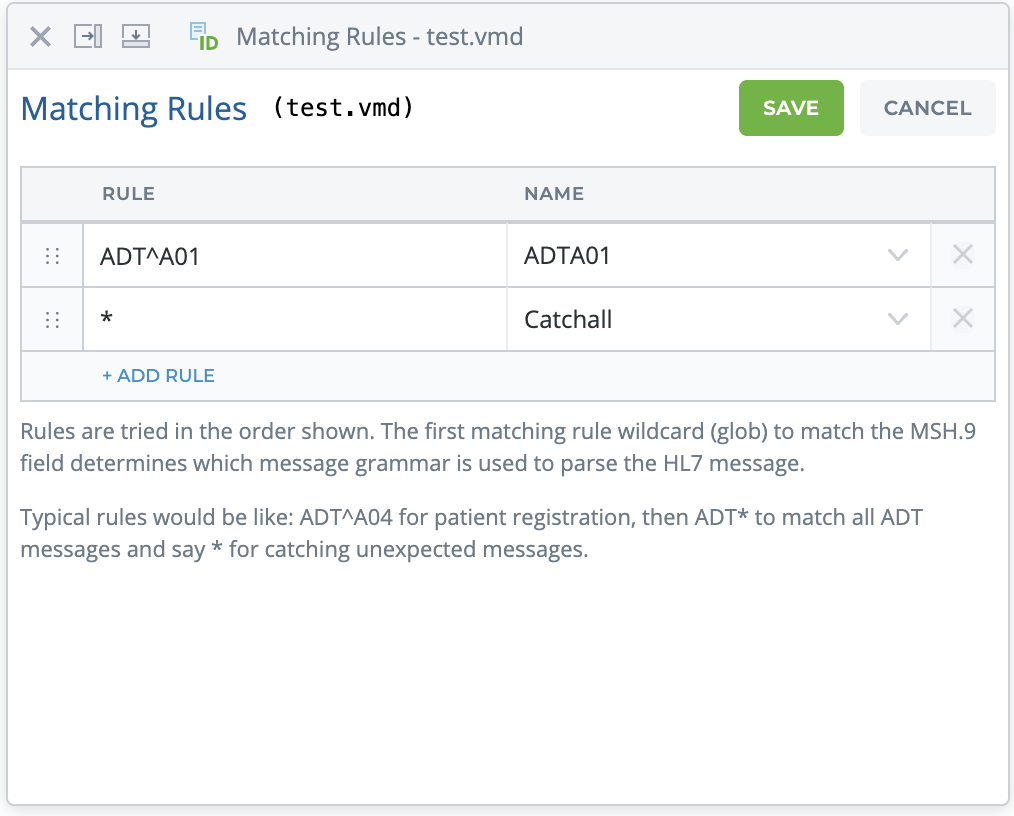Image resolution: width=1014 pixels, height=816 pixels.
Task: Click the * wildcard rule input field
Action: 294,320
